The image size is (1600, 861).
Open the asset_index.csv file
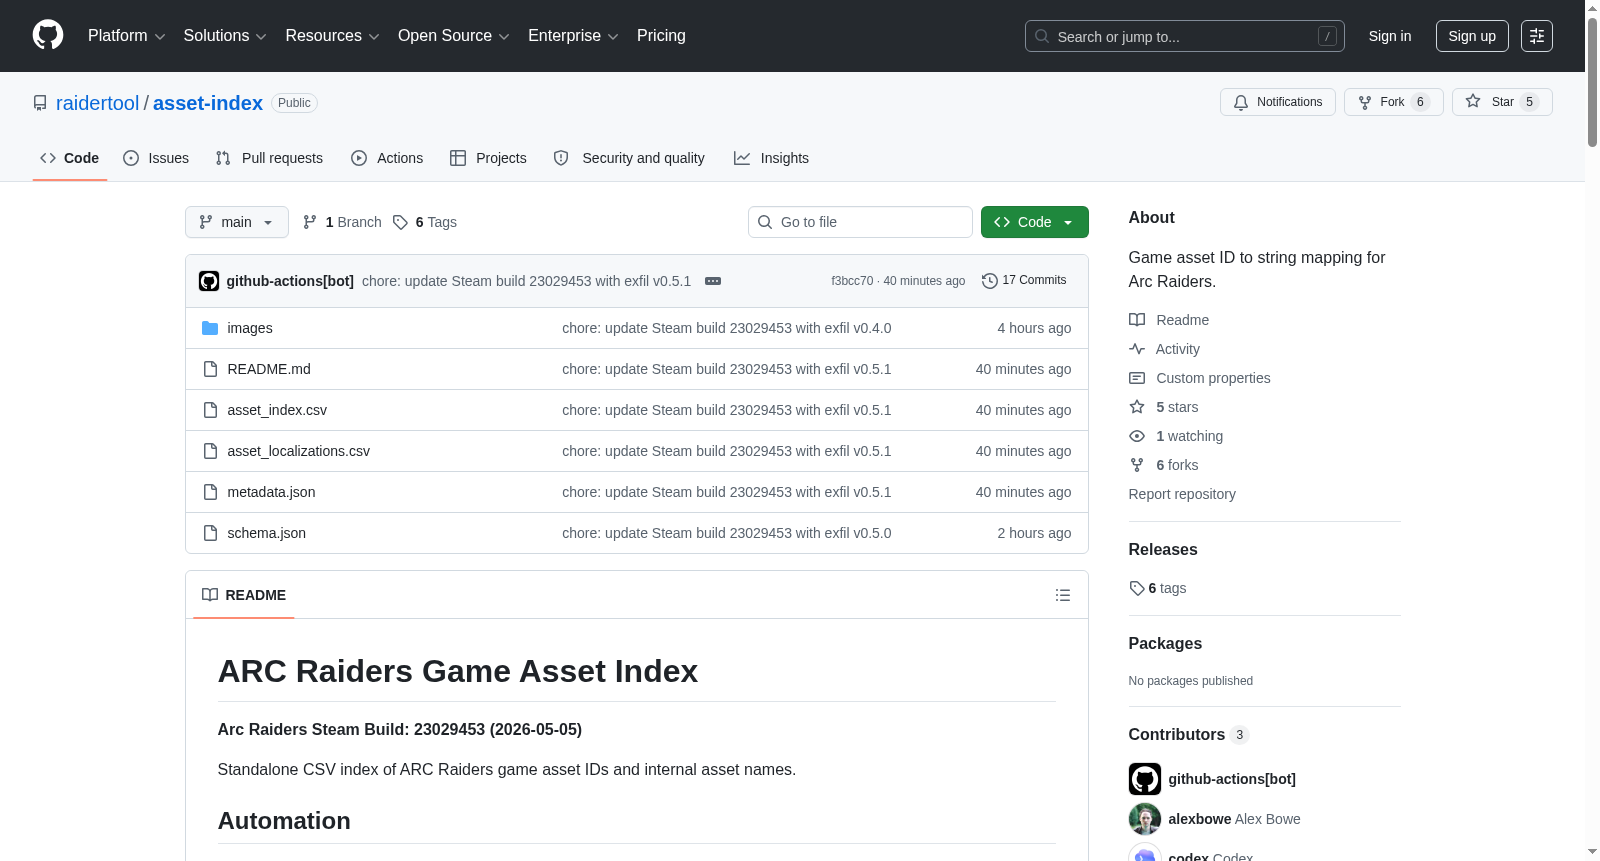pyautogui.click(x=277, y=410)
